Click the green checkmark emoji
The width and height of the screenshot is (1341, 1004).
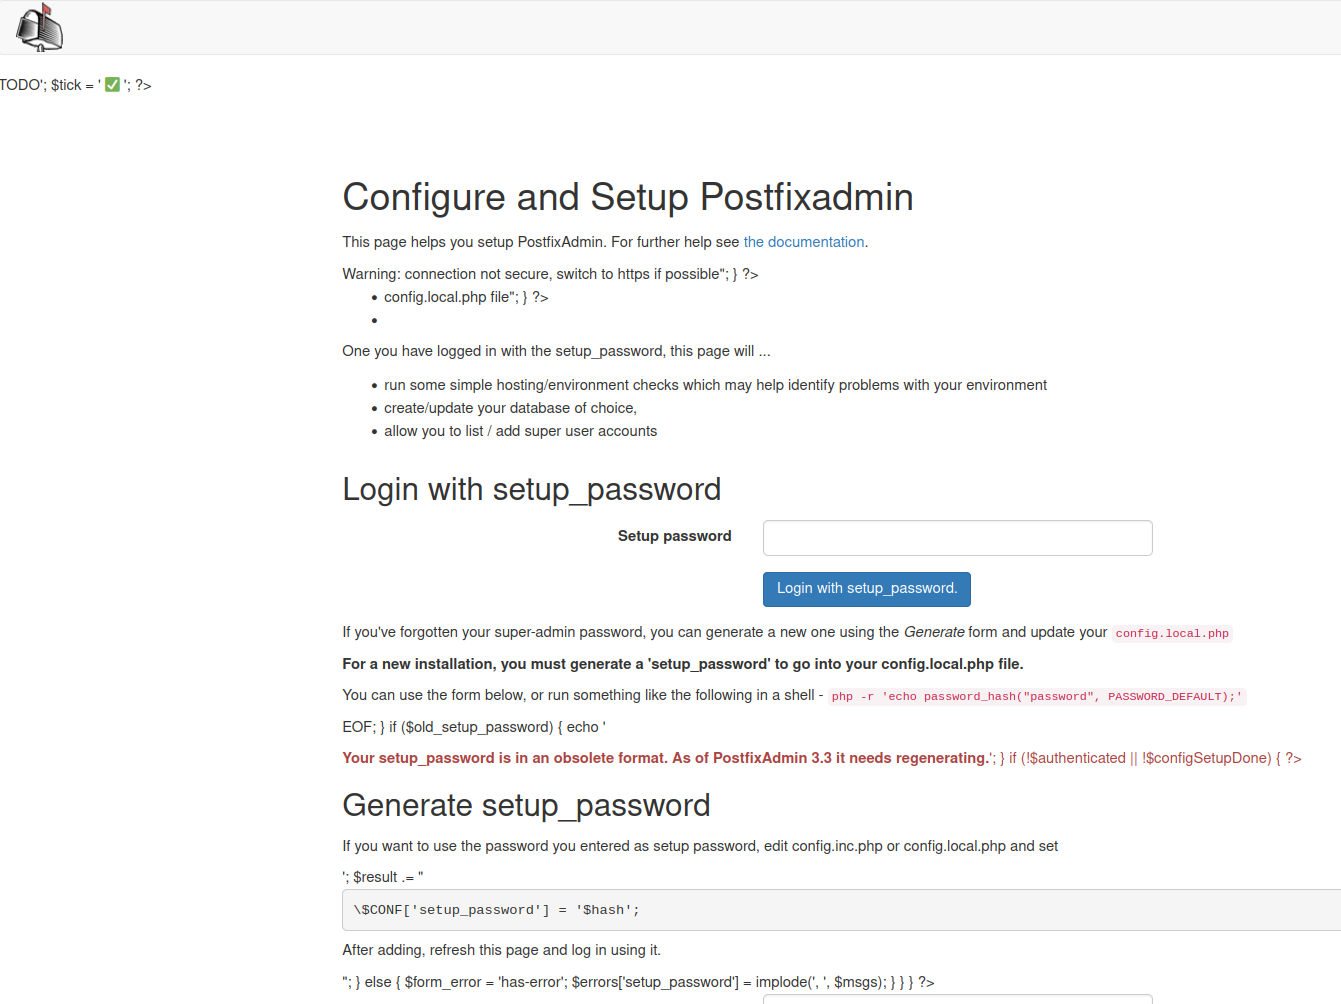pyautogui.click(x=112, y=85)
